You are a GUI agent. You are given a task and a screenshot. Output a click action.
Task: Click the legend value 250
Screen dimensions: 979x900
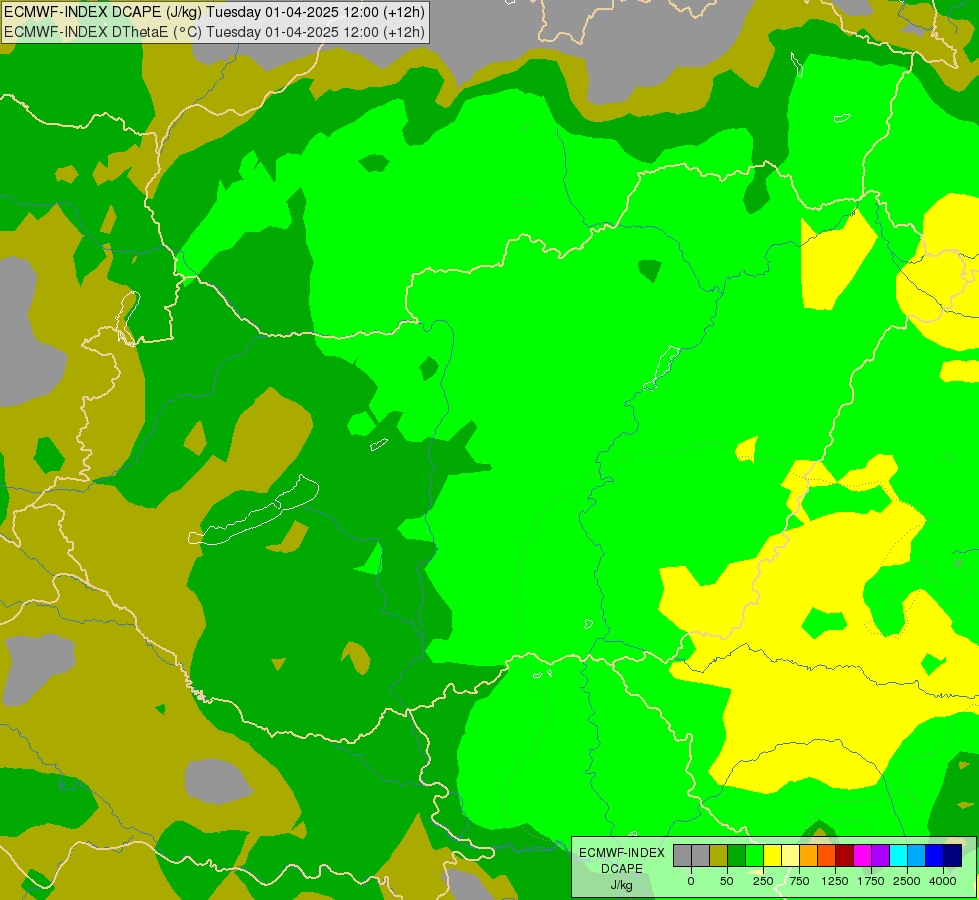763,881
